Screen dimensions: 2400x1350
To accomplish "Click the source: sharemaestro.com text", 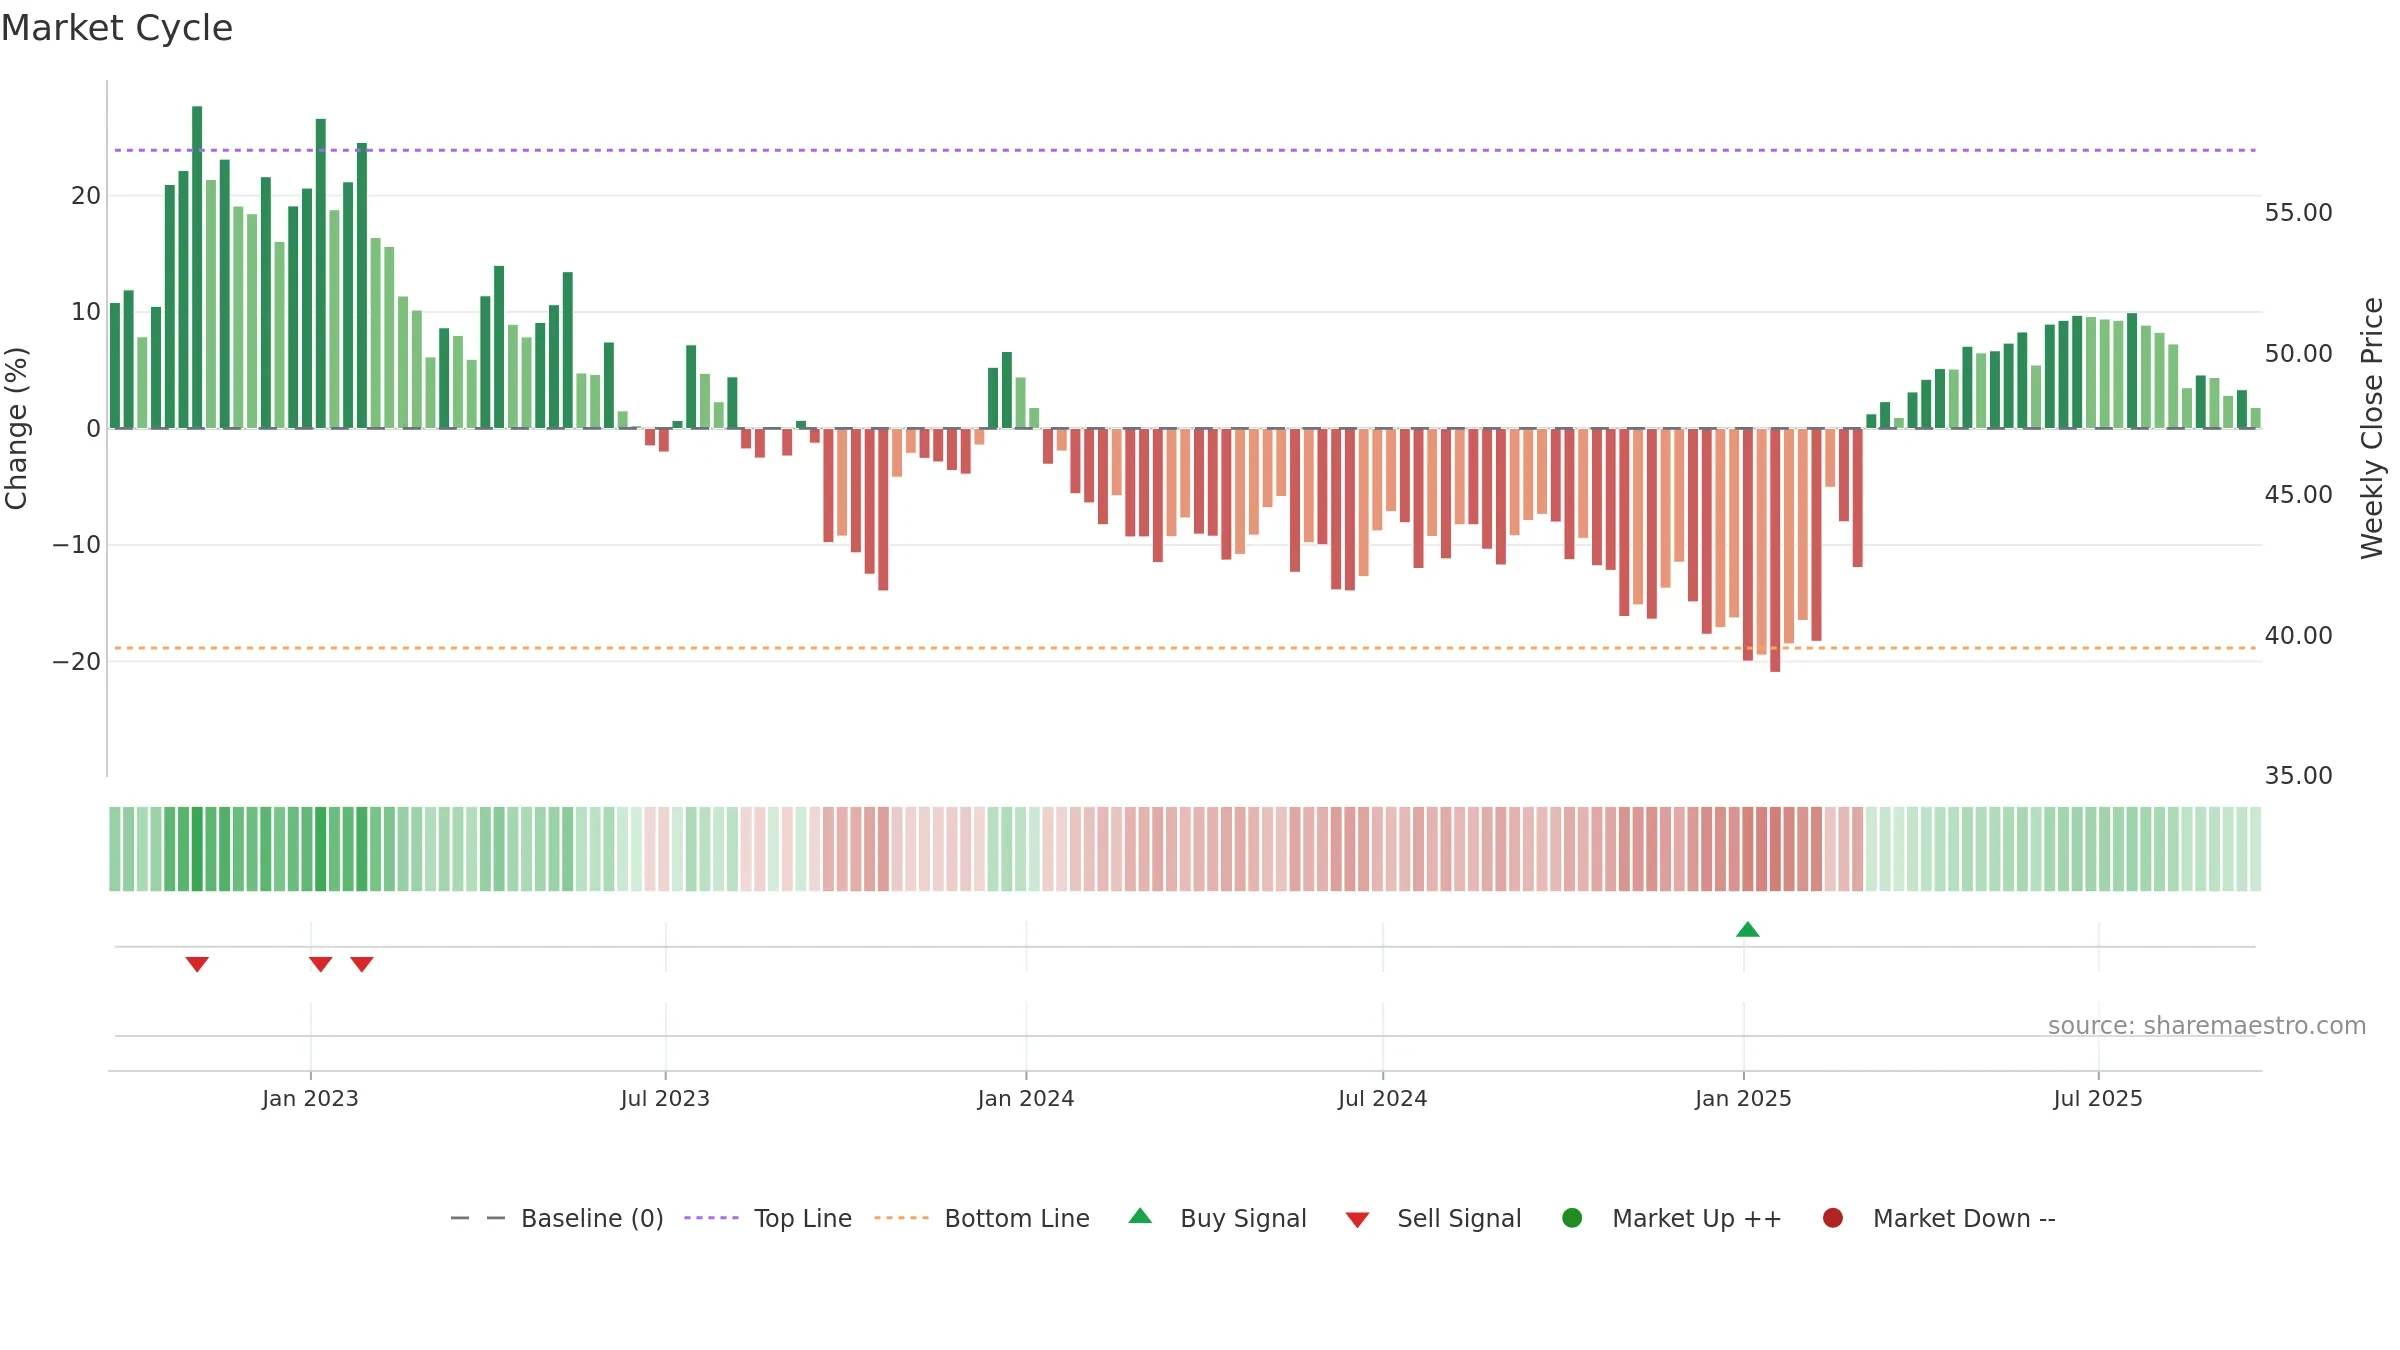I will coord(2207,1026).
